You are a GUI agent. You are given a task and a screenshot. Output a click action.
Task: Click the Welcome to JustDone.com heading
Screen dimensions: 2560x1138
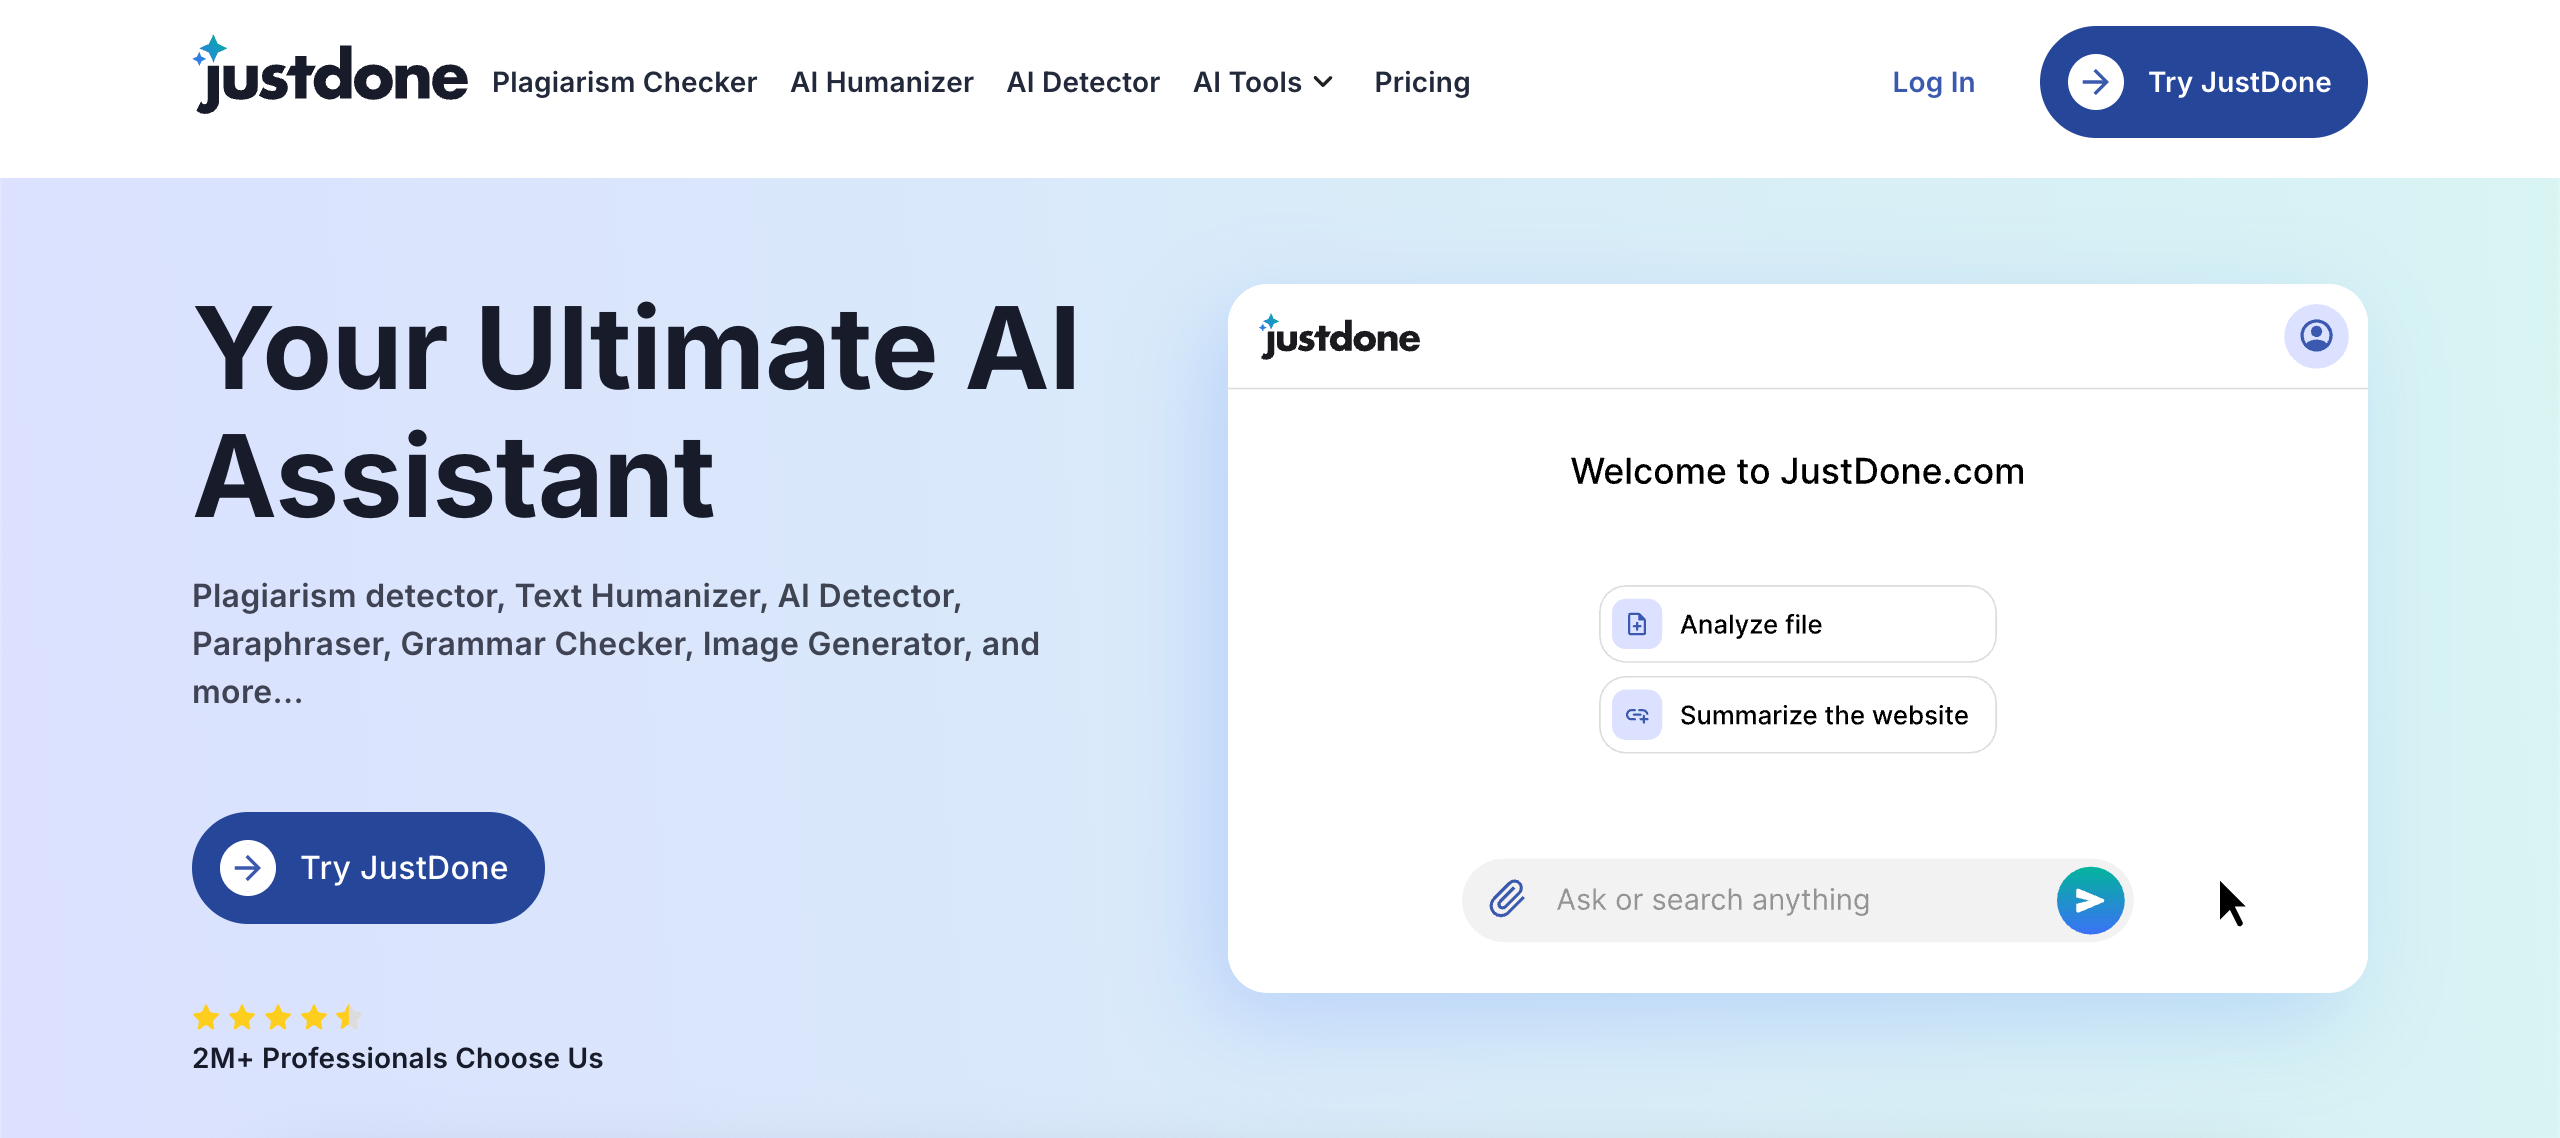(x=1797, y=471)
